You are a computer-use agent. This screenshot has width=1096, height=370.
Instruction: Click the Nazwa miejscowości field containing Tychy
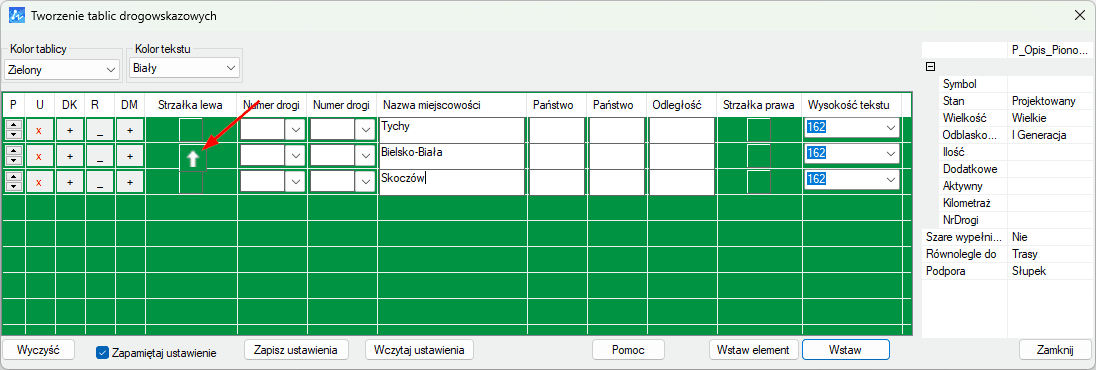click(452, 130)
